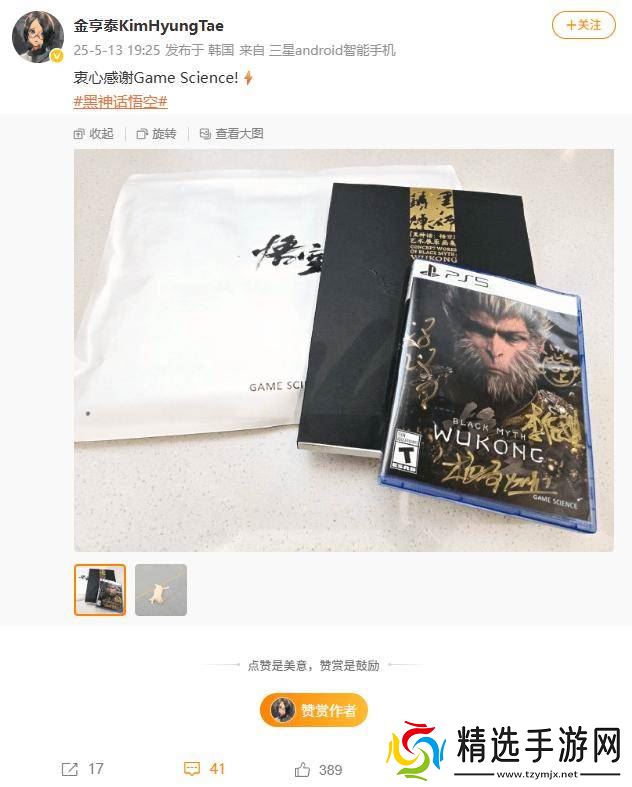The width and height of the screenshot is (632, 787).
Task: Open the comments icon showing 41
Action: [x=192, y=769]
